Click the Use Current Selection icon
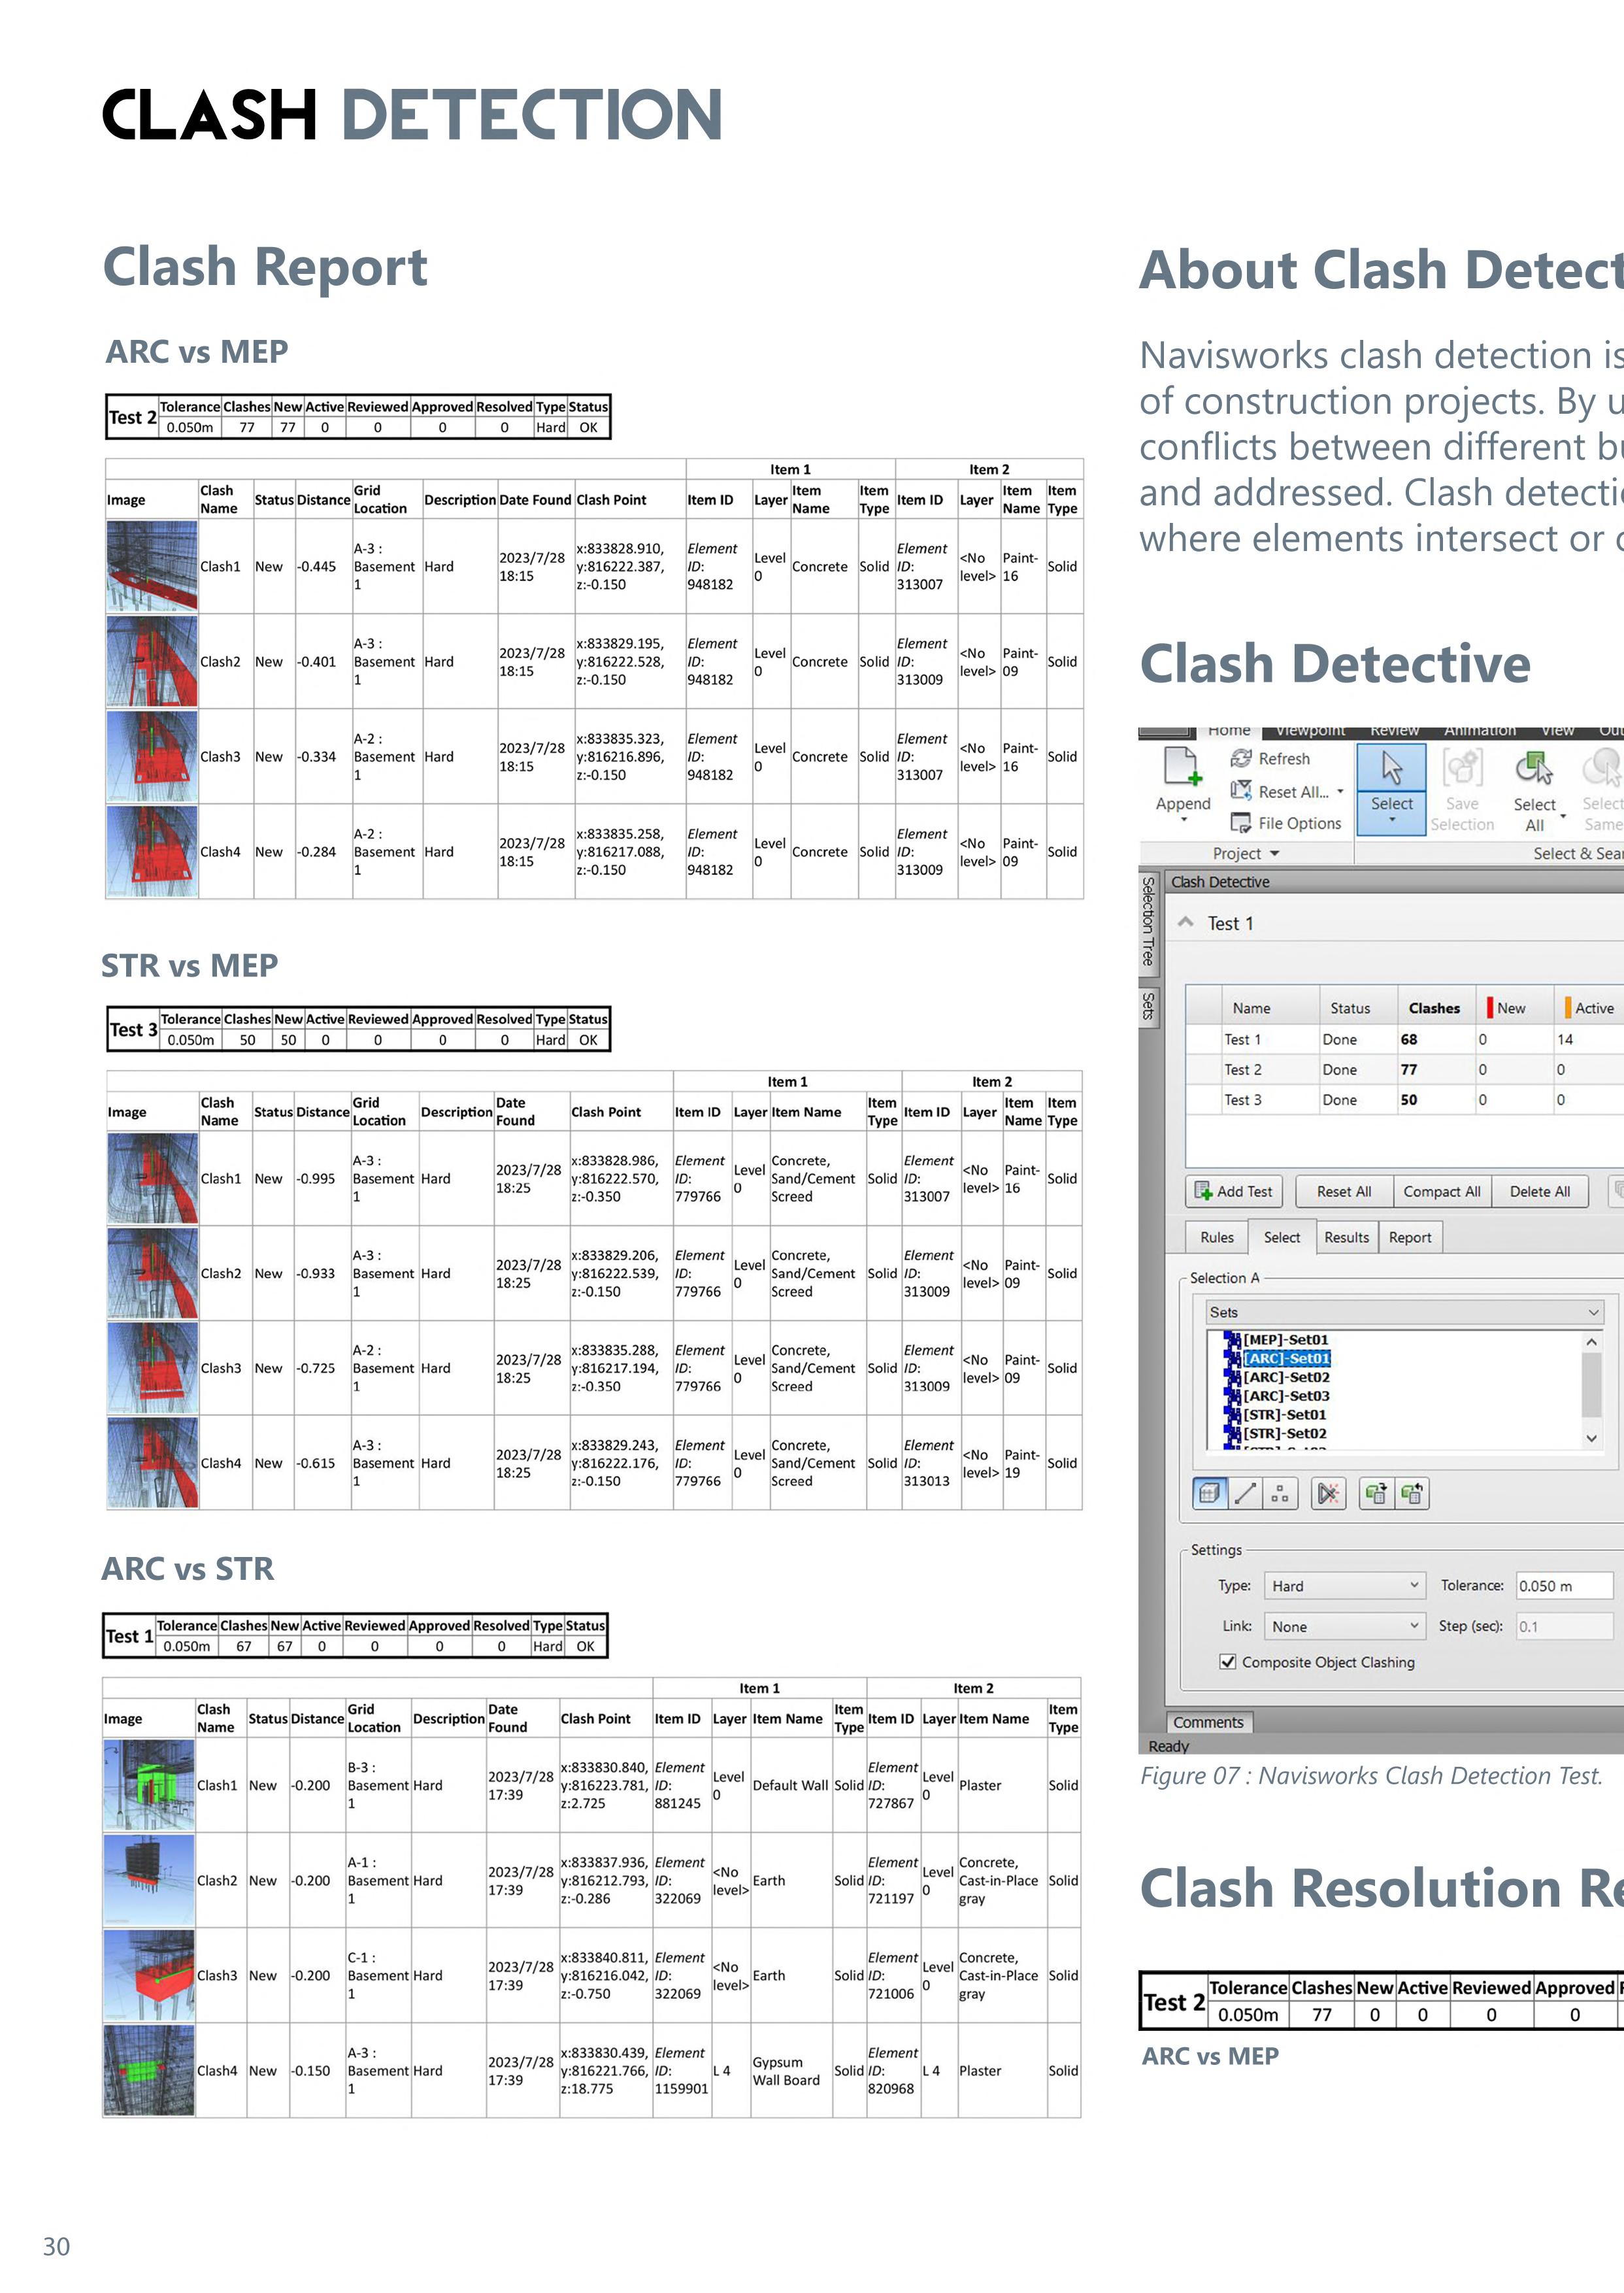This screenshot has height=2293, width=1624. 1376,1493
